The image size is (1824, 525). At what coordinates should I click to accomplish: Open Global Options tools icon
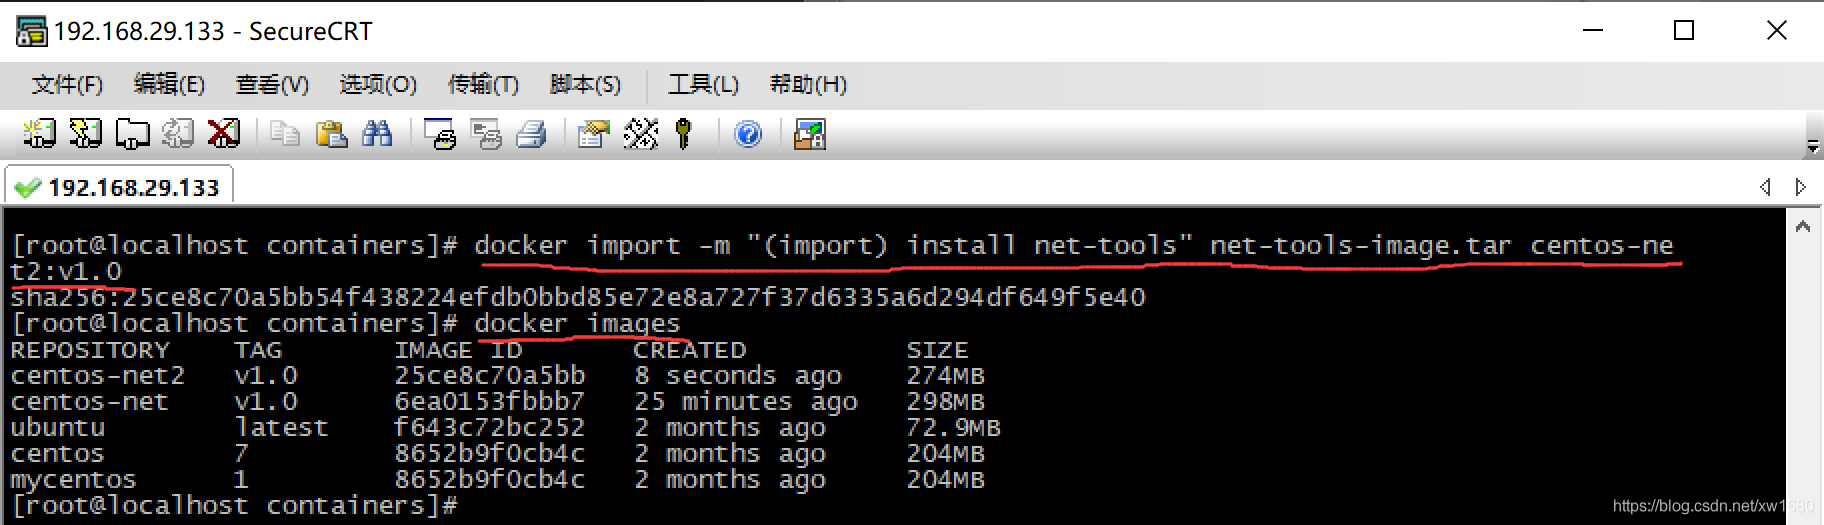point(640,133)
